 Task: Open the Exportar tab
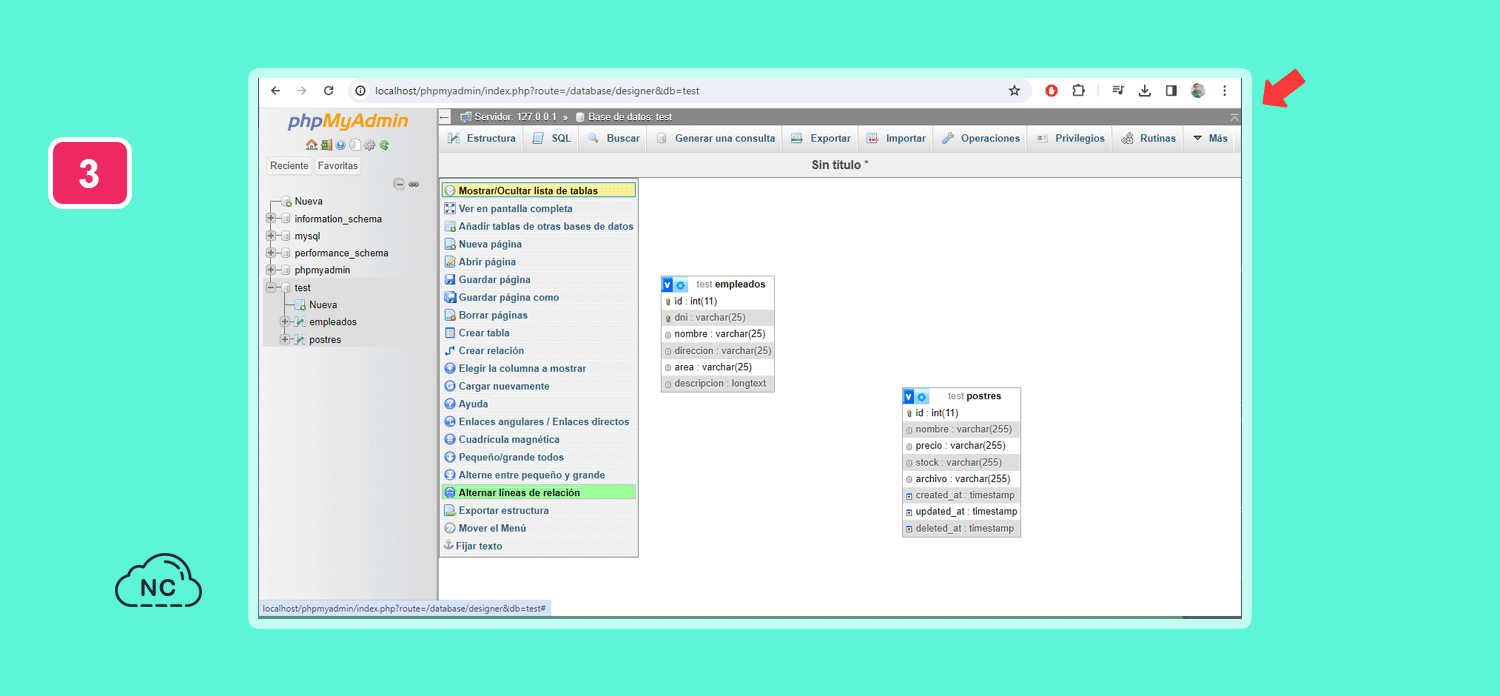click(x=820, y=138)
